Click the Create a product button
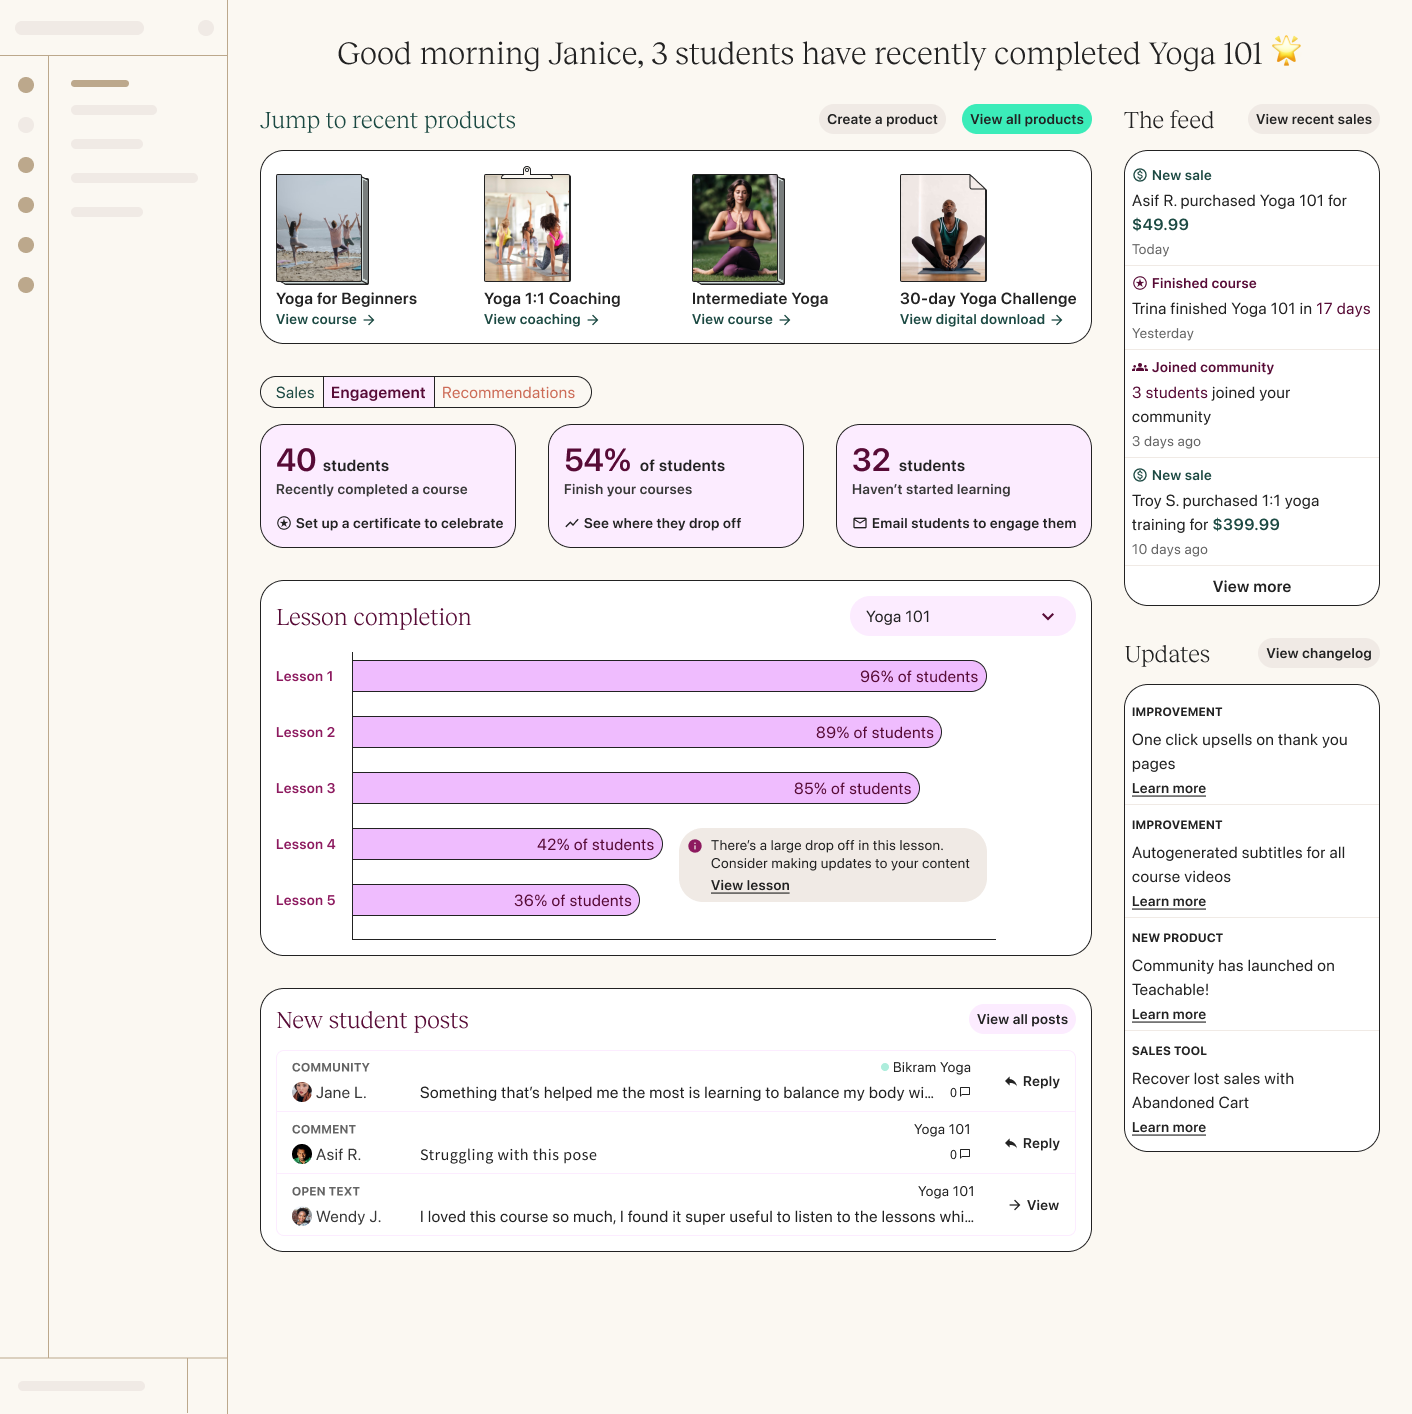 point(882,119)
